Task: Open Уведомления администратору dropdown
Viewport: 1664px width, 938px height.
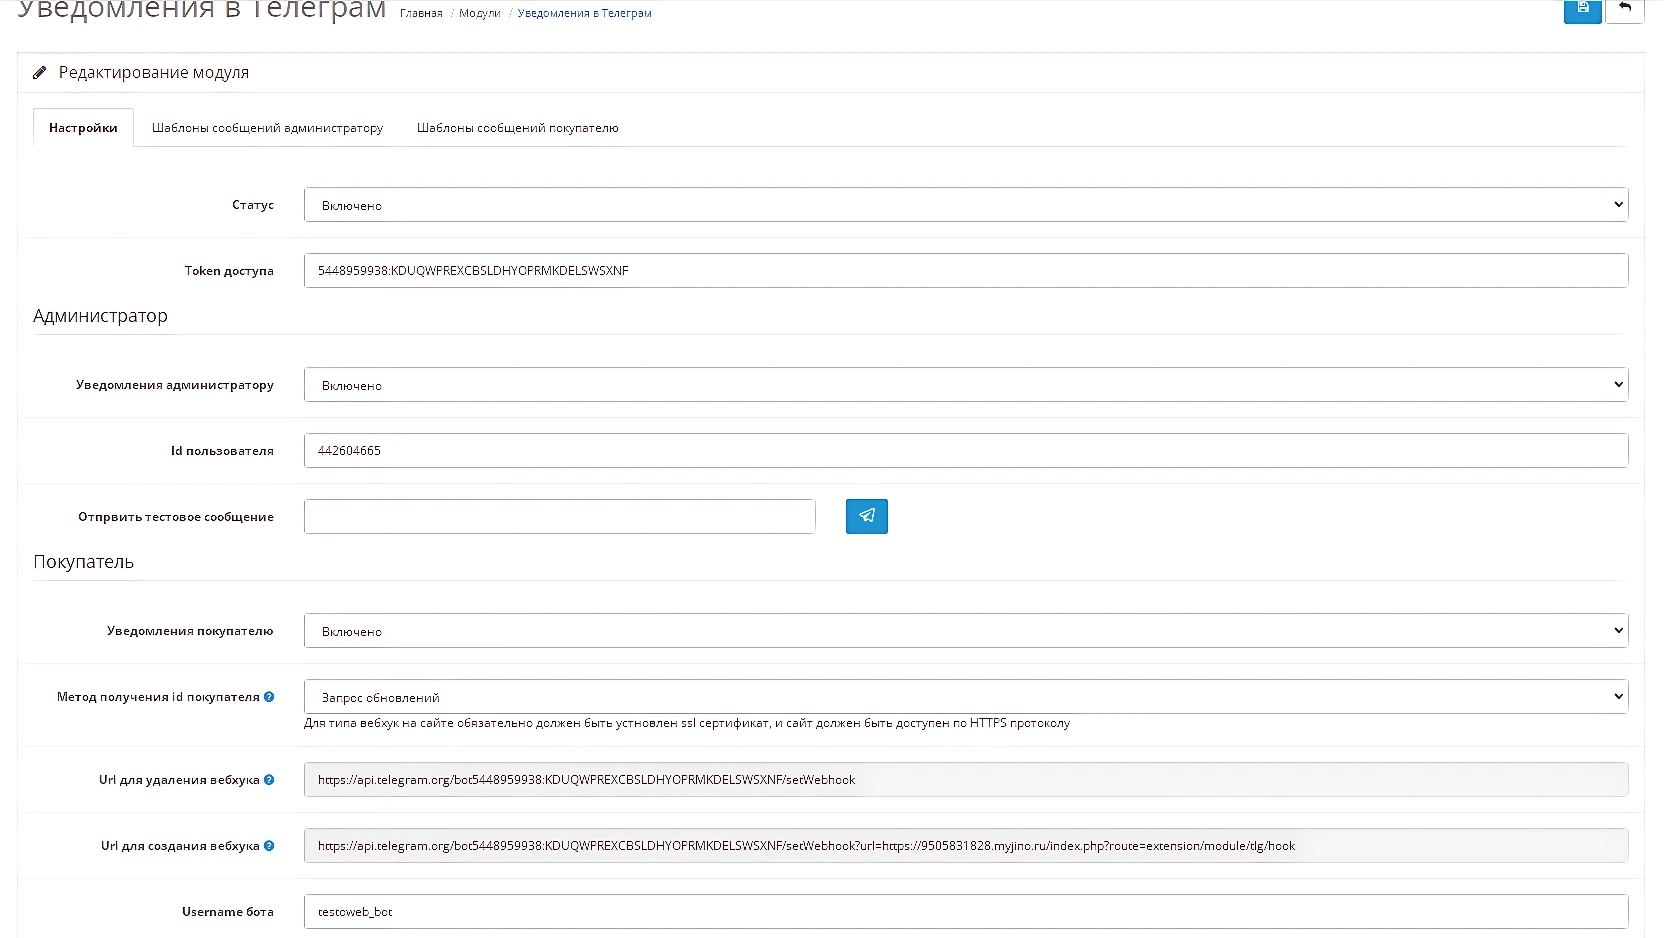Action: (x=966, y=385)
